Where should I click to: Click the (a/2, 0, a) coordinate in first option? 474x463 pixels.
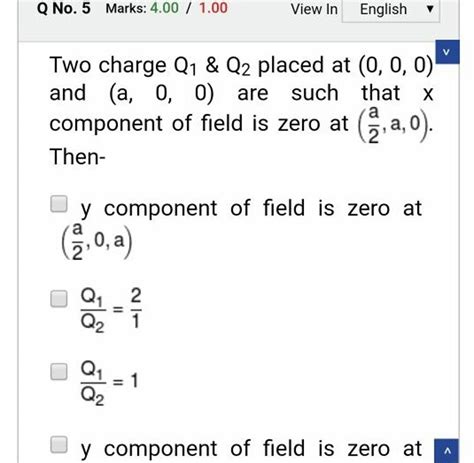(x=97, y=241)
